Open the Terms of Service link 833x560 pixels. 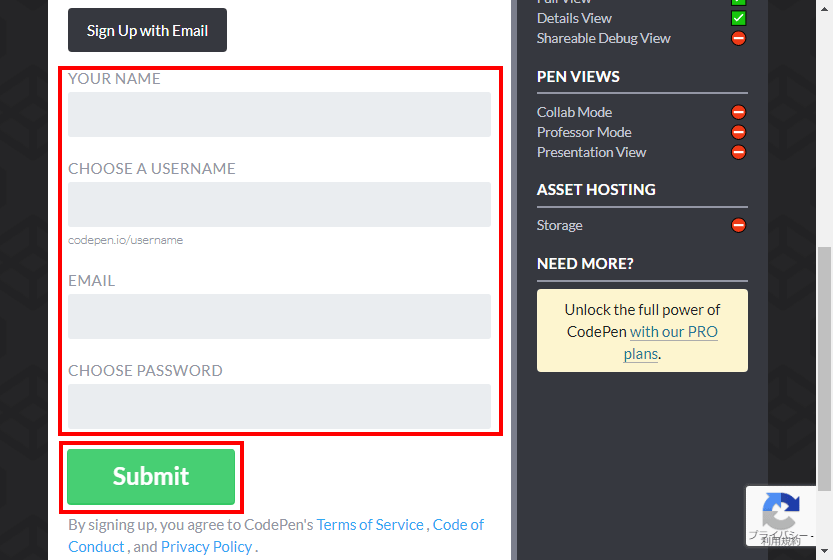[x=370, y=524]
